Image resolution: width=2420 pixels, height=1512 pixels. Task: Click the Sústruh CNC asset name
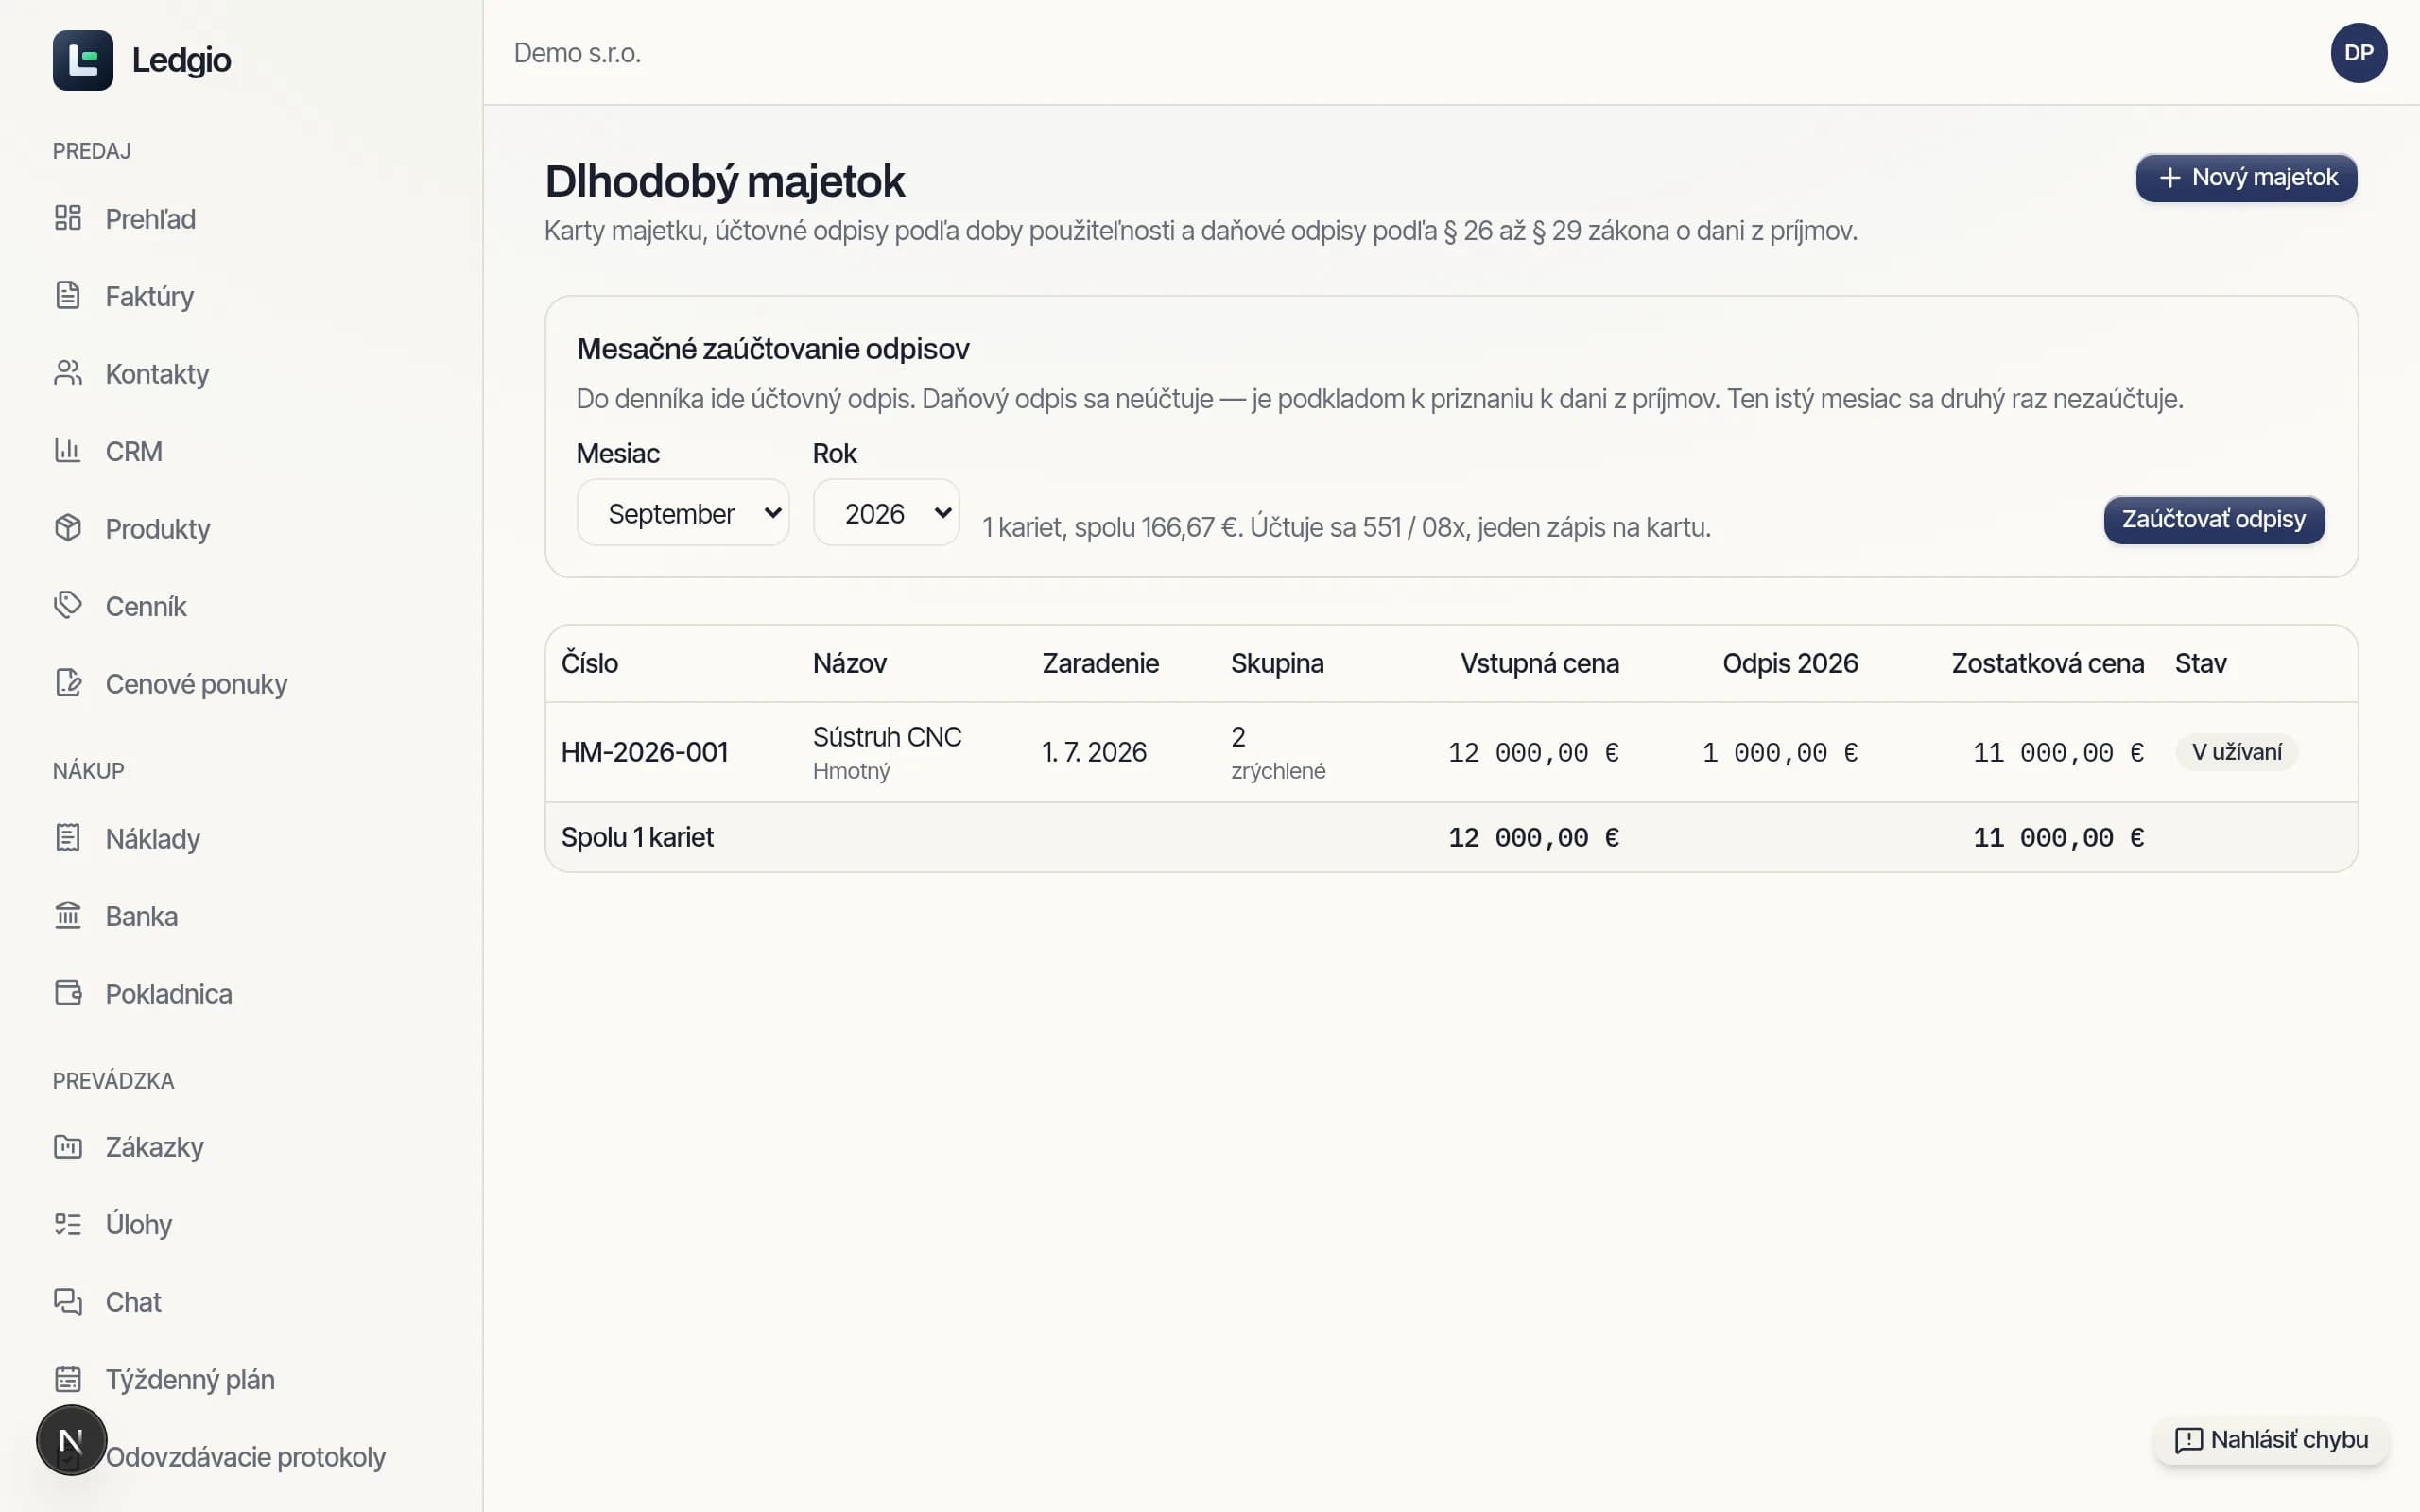[x=887, y=737]
